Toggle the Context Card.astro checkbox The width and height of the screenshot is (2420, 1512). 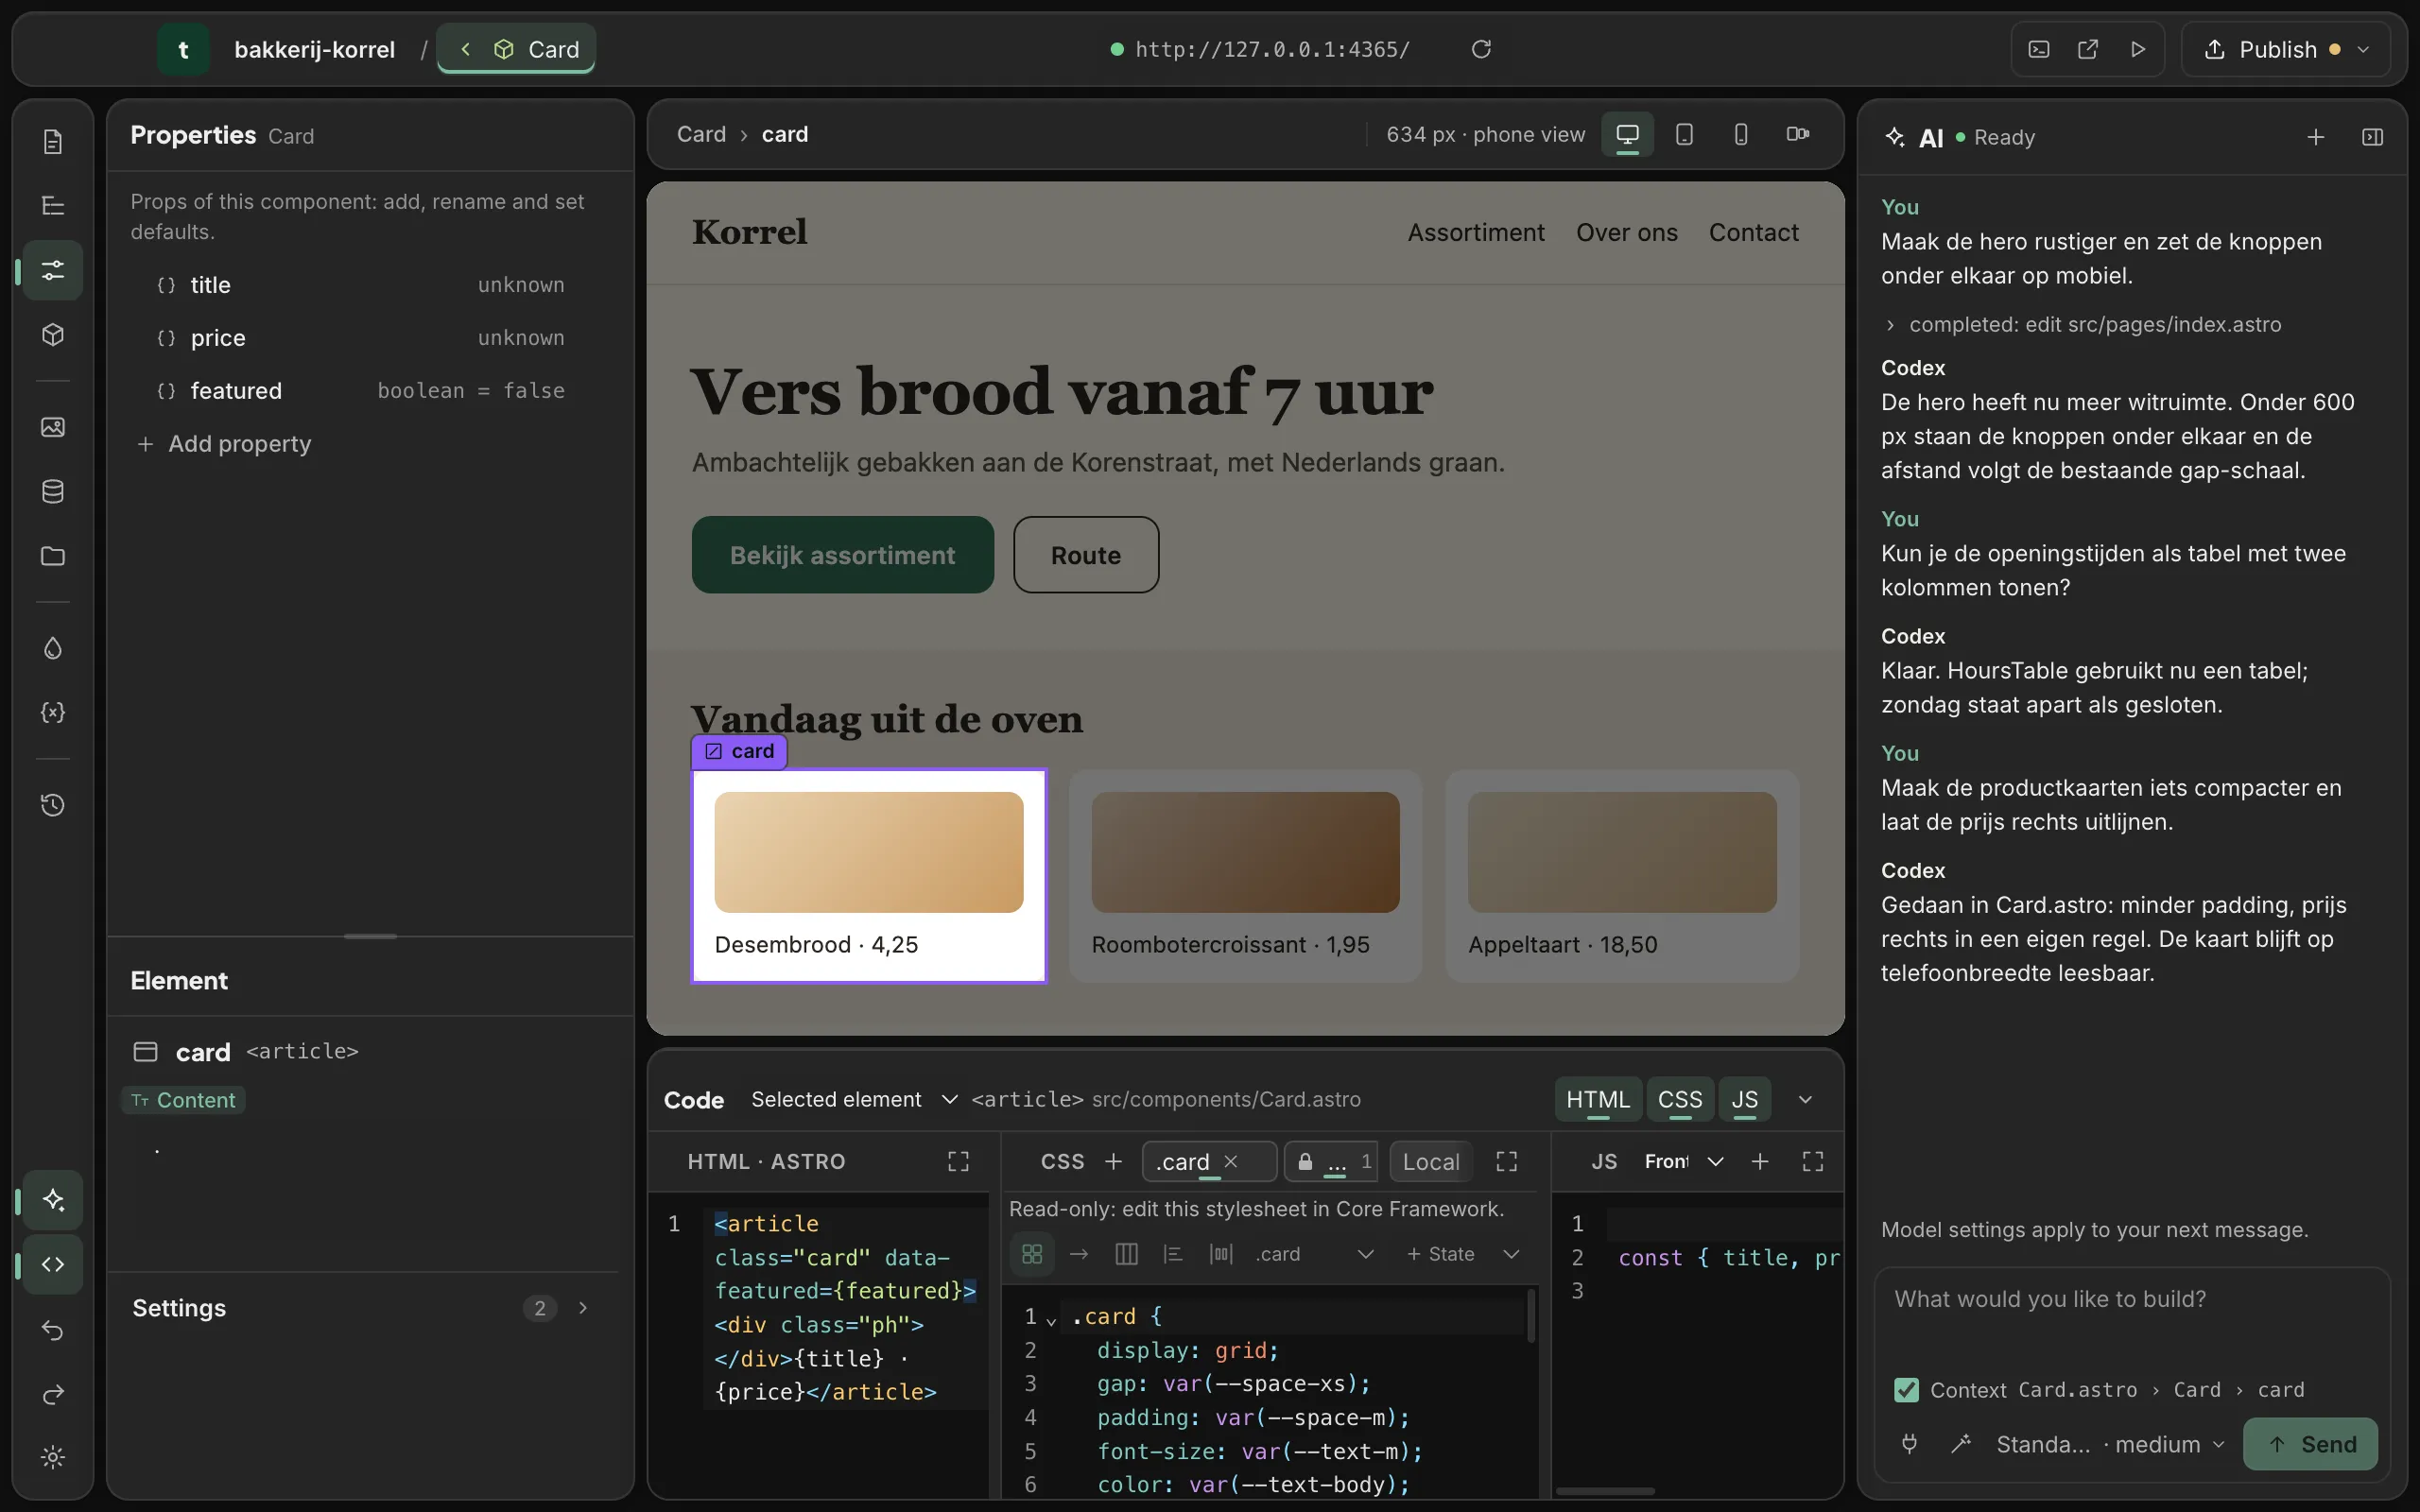(1906, 1390)
